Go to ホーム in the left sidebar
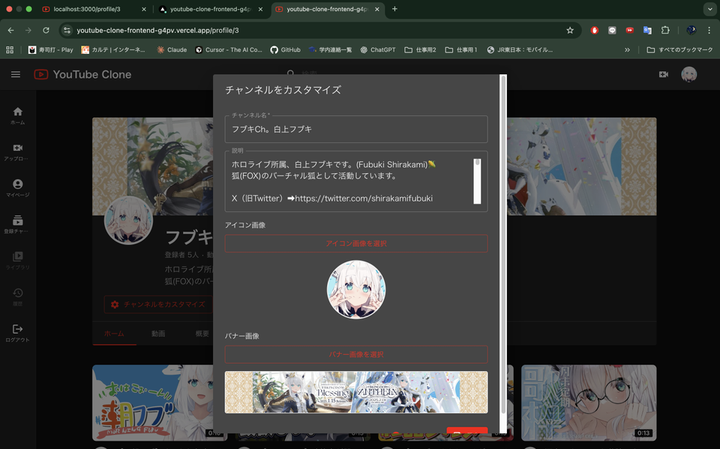 coord(17,116)
